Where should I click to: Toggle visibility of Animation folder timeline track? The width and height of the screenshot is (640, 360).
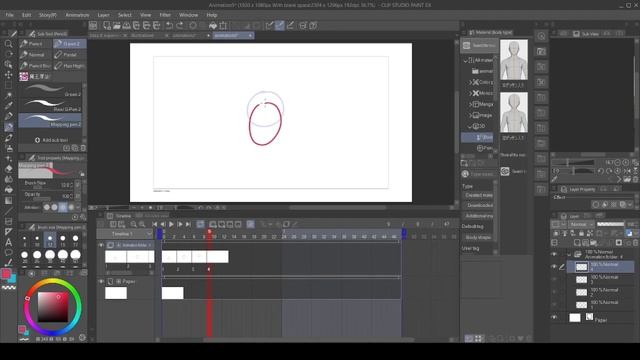[x=101, y=245]
